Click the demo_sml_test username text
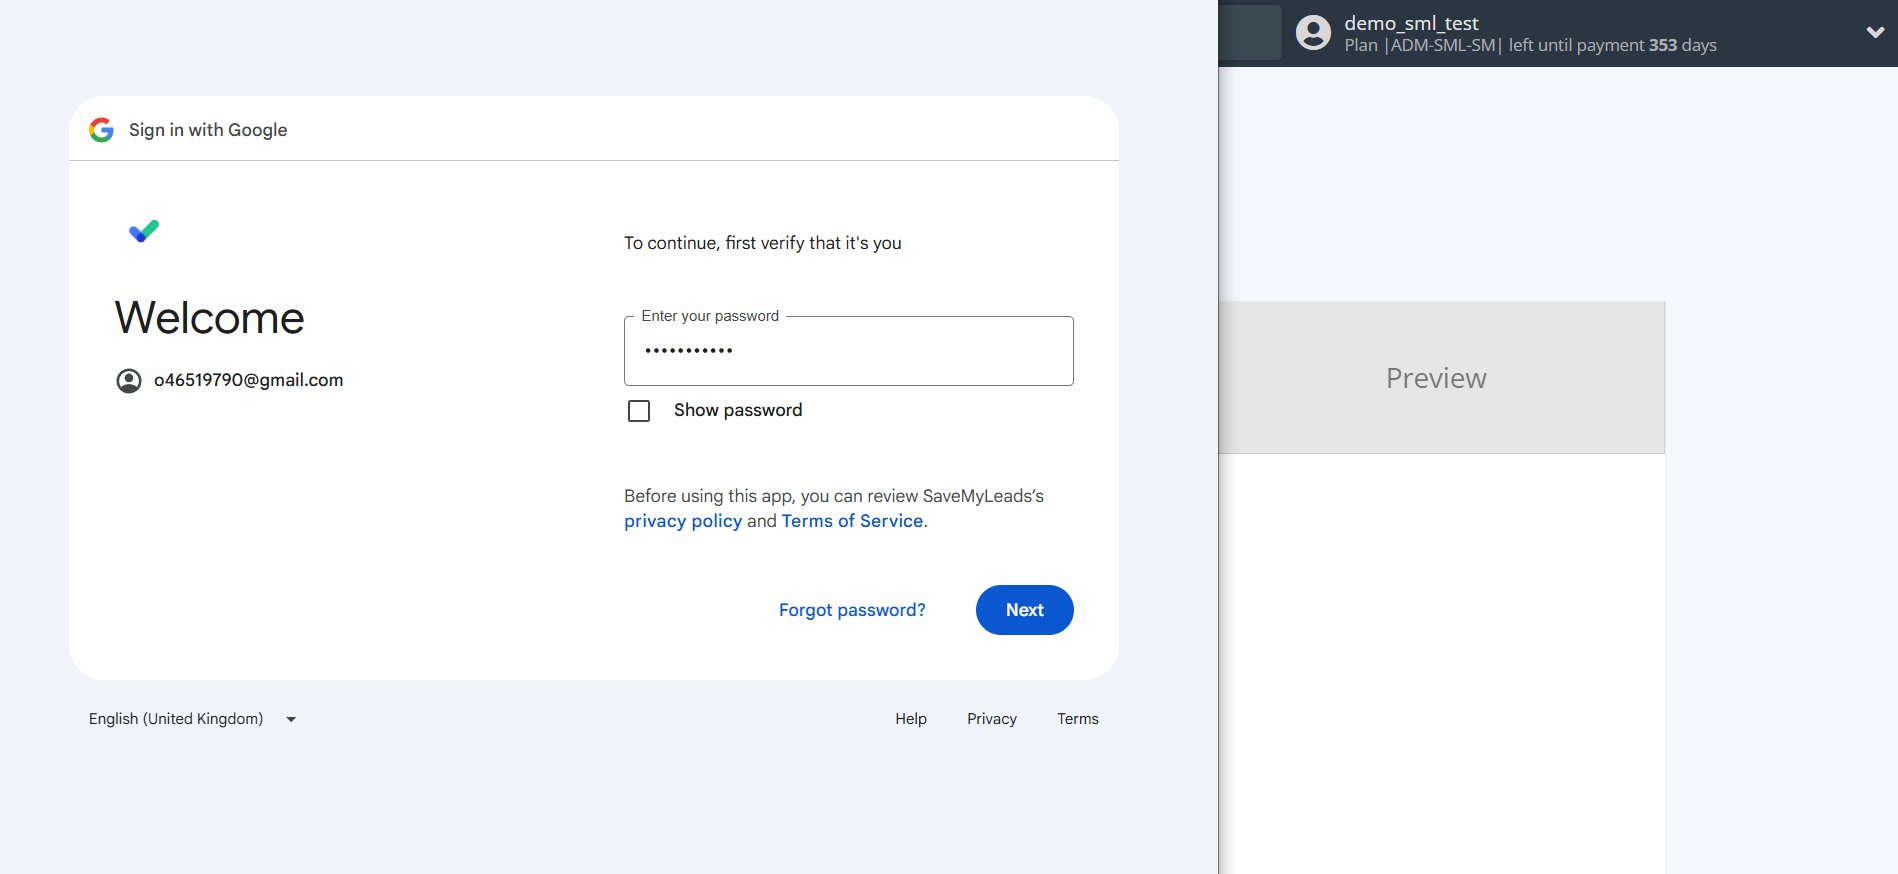 click(1410, 23)
